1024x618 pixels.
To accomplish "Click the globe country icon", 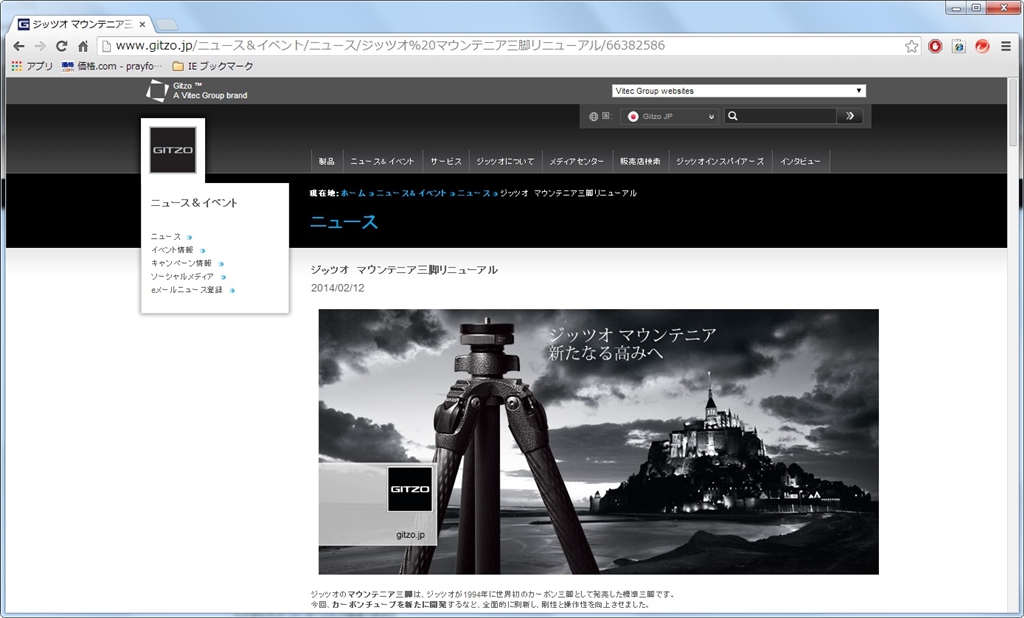I will (593, 116).
